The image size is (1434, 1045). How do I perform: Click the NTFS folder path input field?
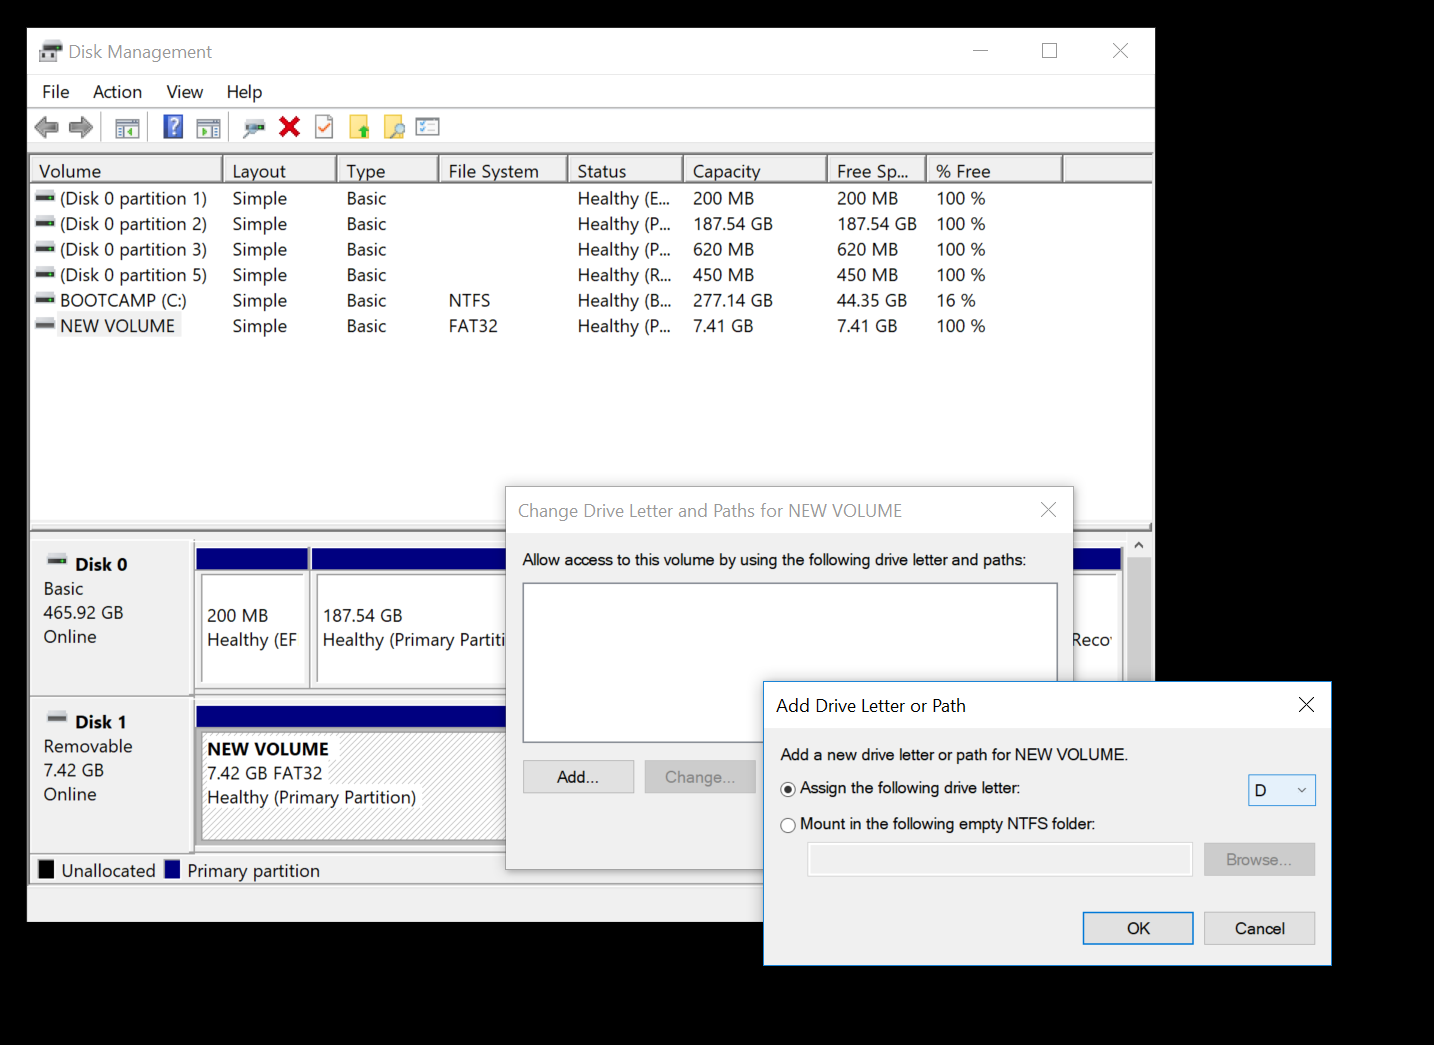1000,860
